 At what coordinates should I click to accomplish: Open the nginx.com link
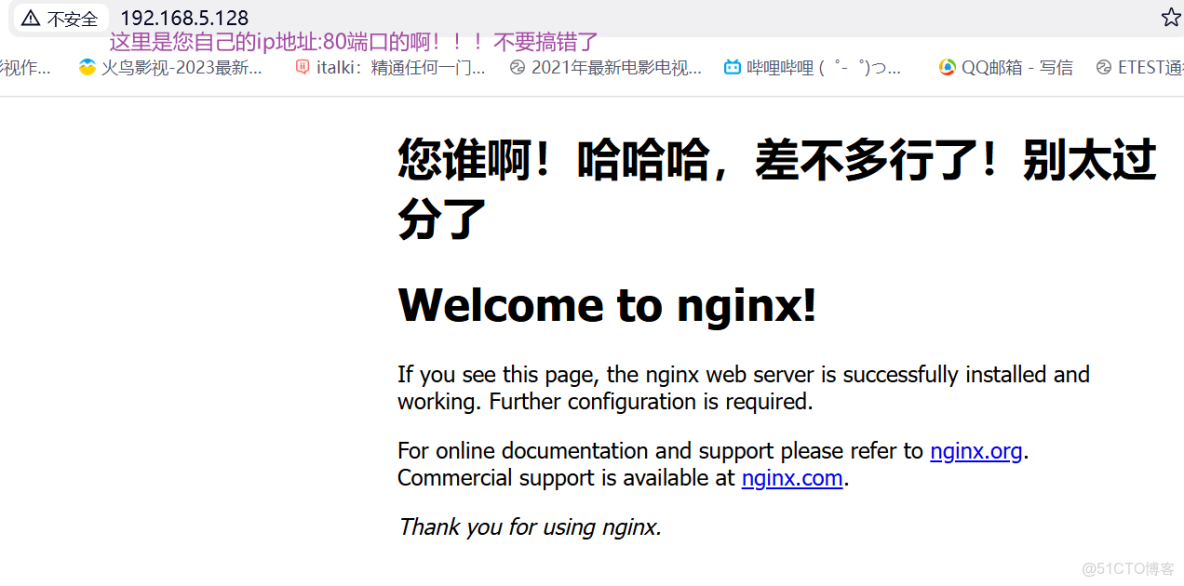click(791, 478)
